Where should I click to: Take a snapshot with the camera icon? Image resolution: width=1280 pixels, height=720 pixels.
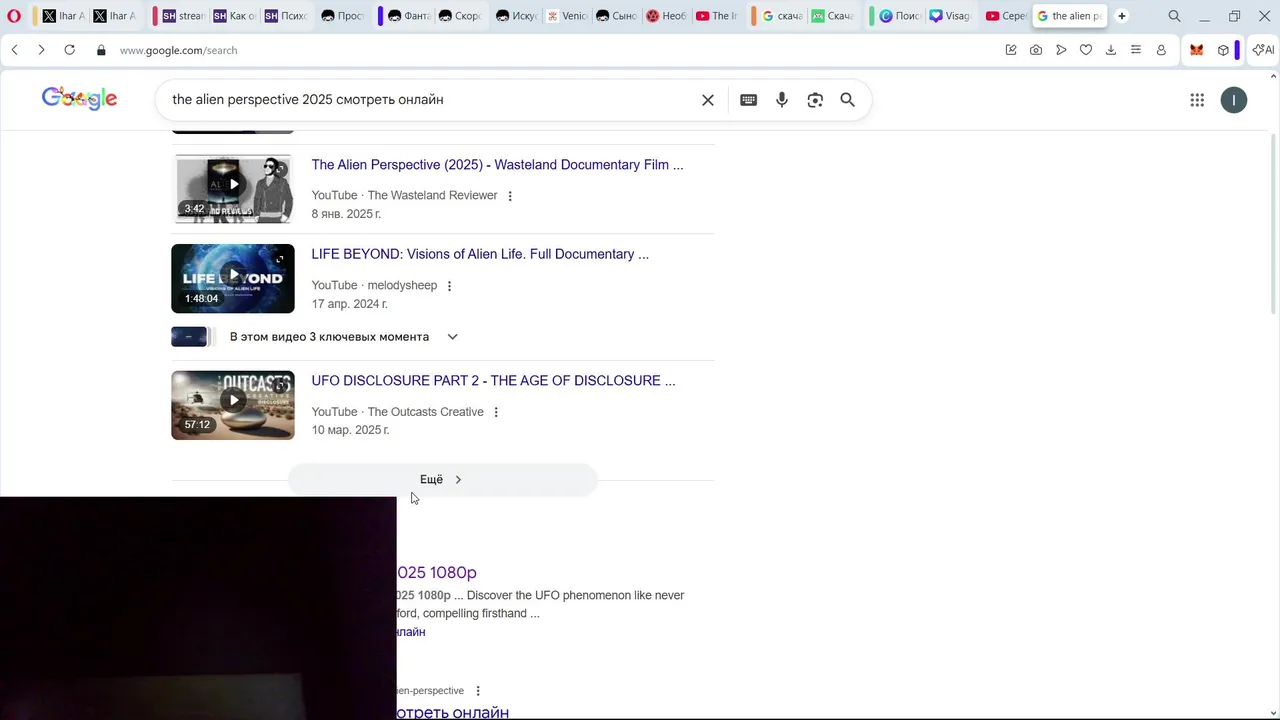click(x=1036, y=50)
